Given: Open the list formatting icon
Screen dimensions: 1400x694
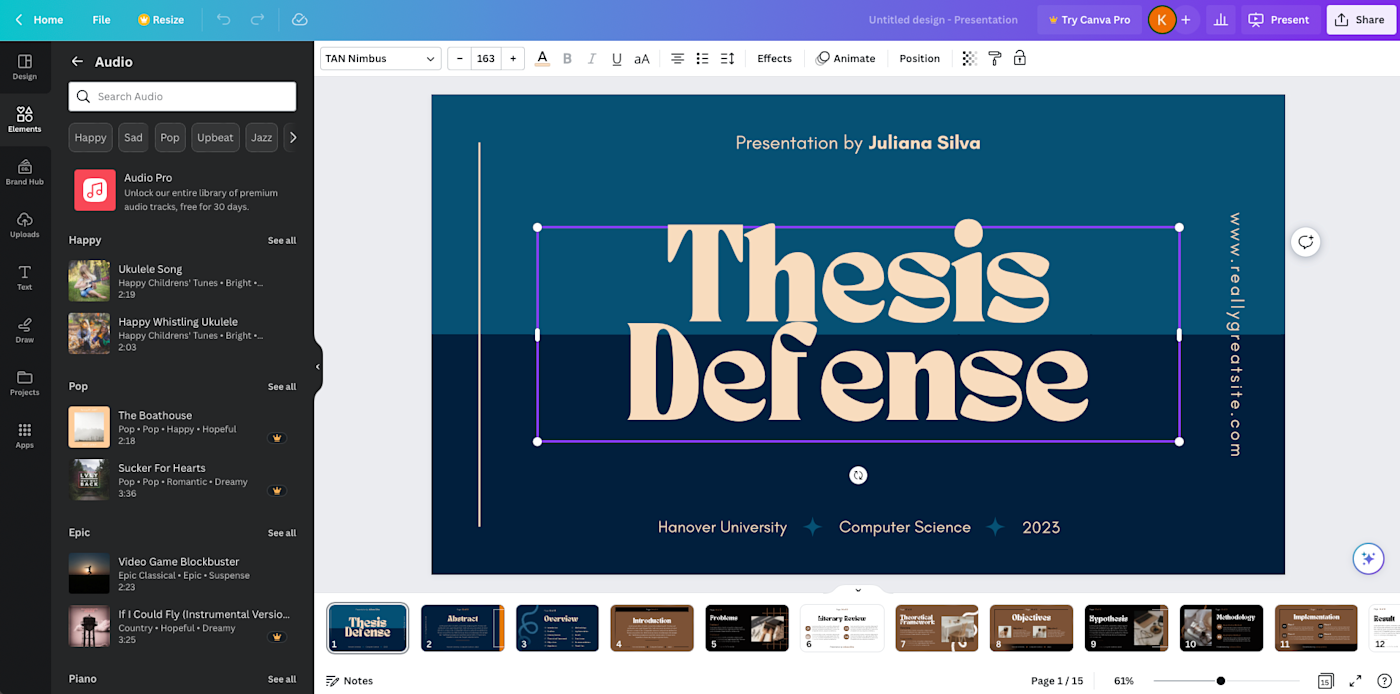Looking at the screenshot, I should 702,58.
